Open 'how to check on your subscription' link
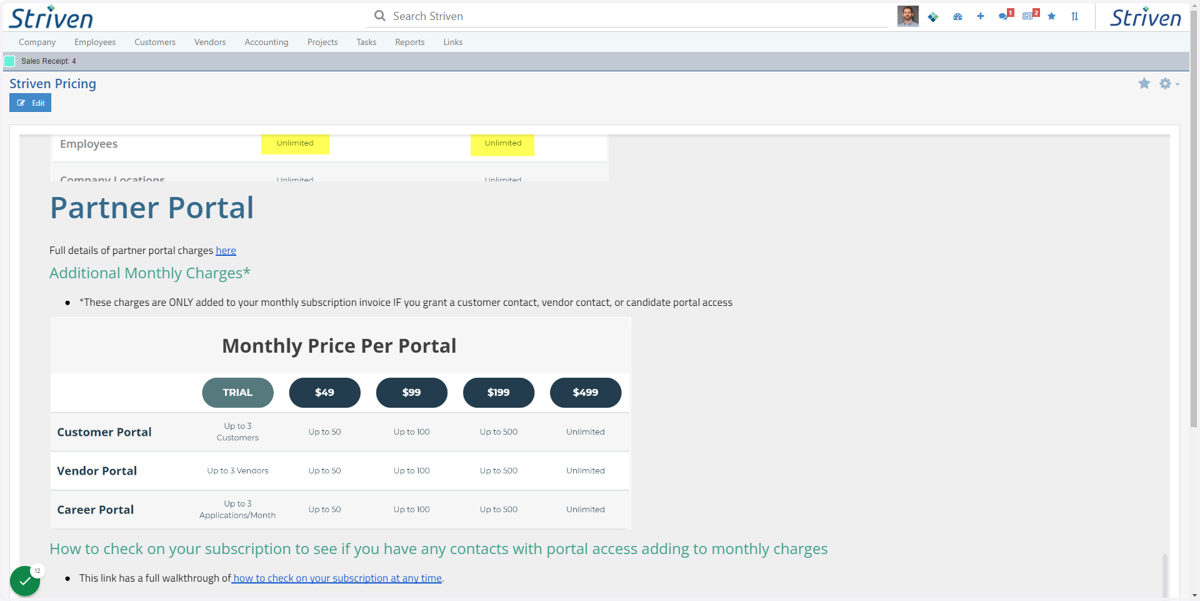This screenshot has height=601, width=1200. [337, 578]
